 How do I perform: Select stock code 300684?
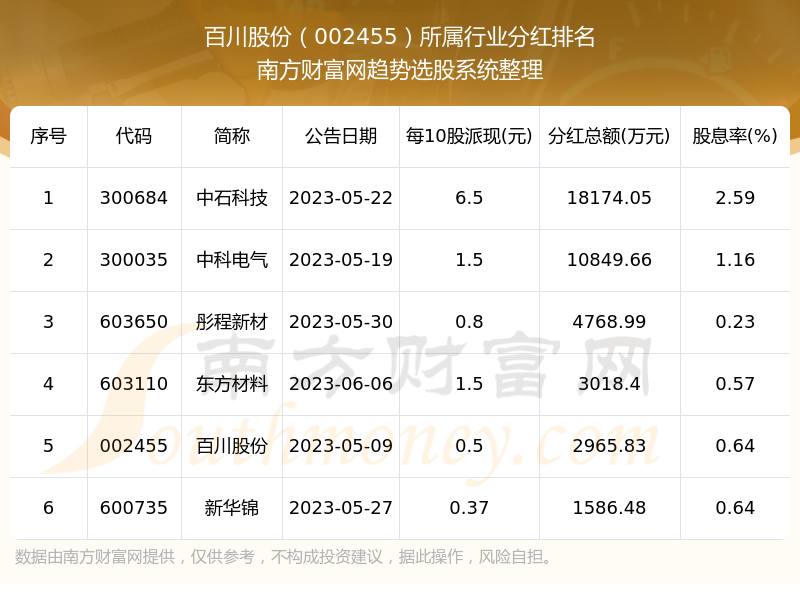pos(134,198)
